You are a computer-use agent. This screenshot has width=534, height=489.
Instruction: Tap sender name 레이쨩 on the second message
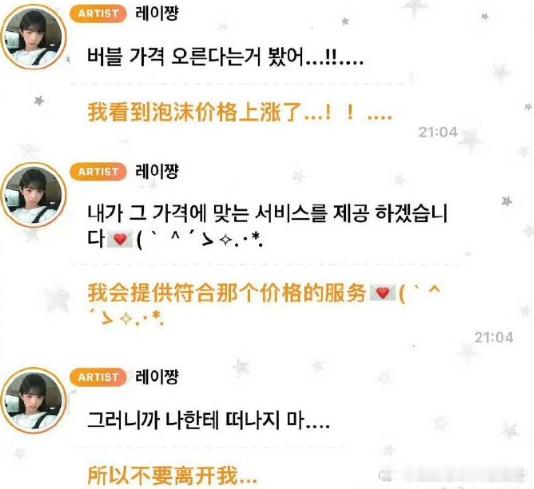click(x=157, y=171)
